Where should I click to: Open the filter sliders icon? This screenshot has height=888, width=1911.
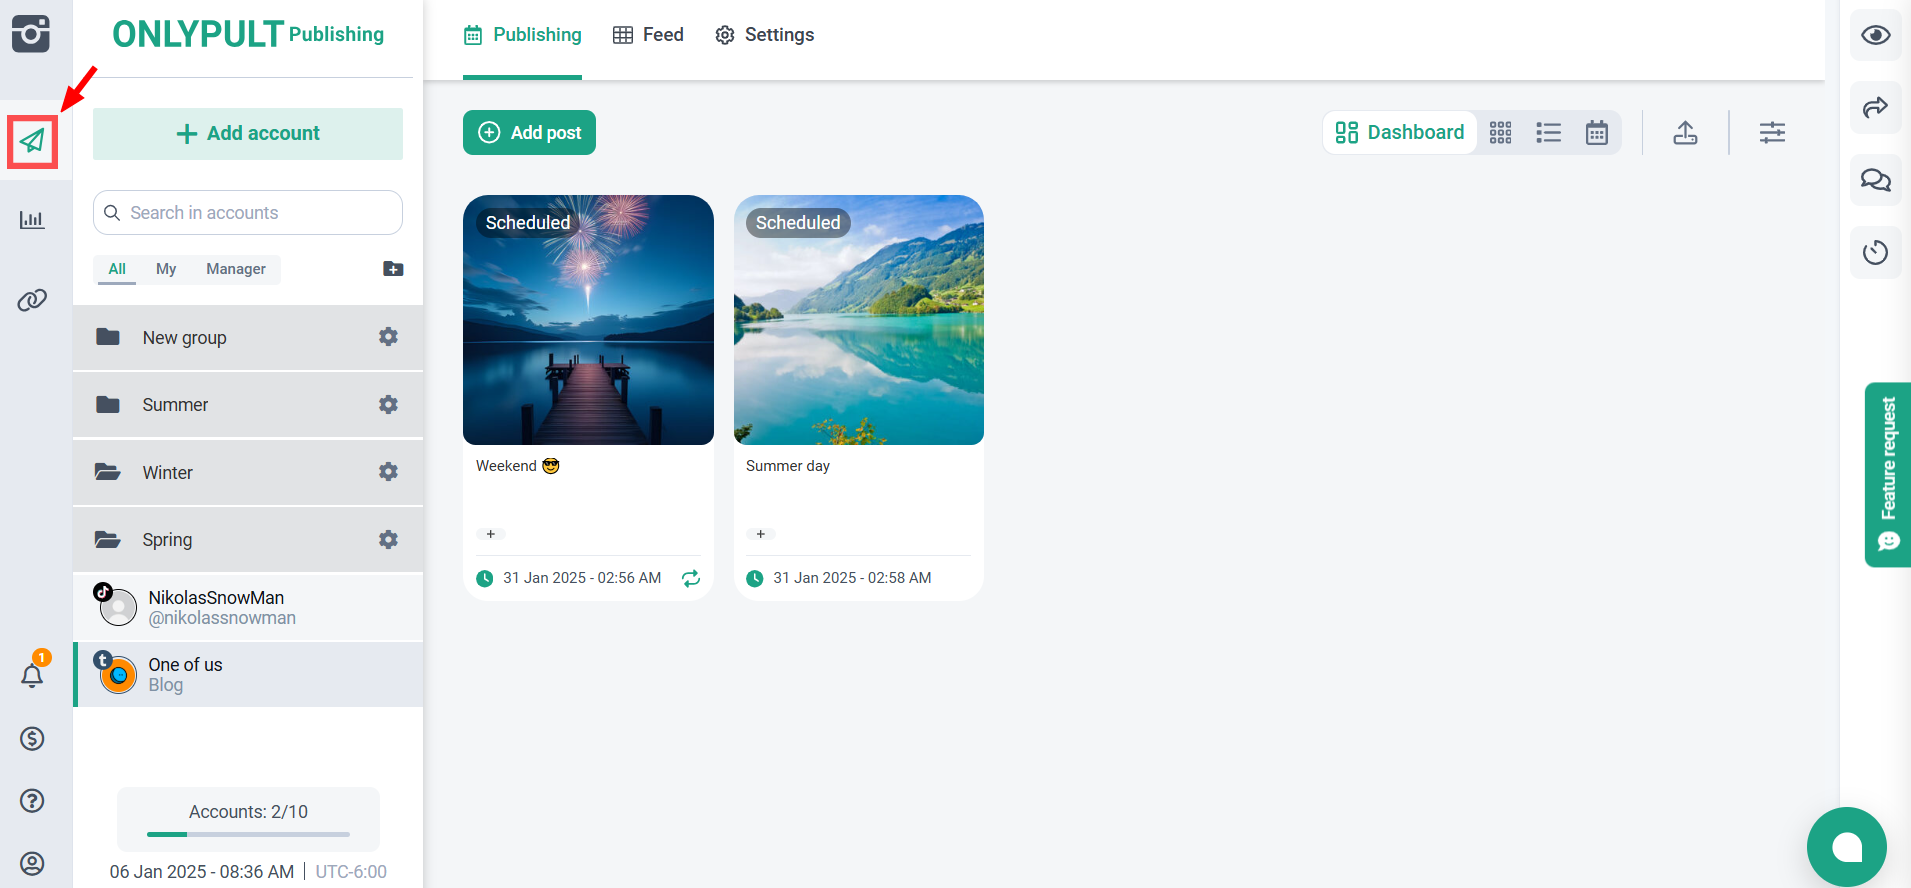[1772, 133]
